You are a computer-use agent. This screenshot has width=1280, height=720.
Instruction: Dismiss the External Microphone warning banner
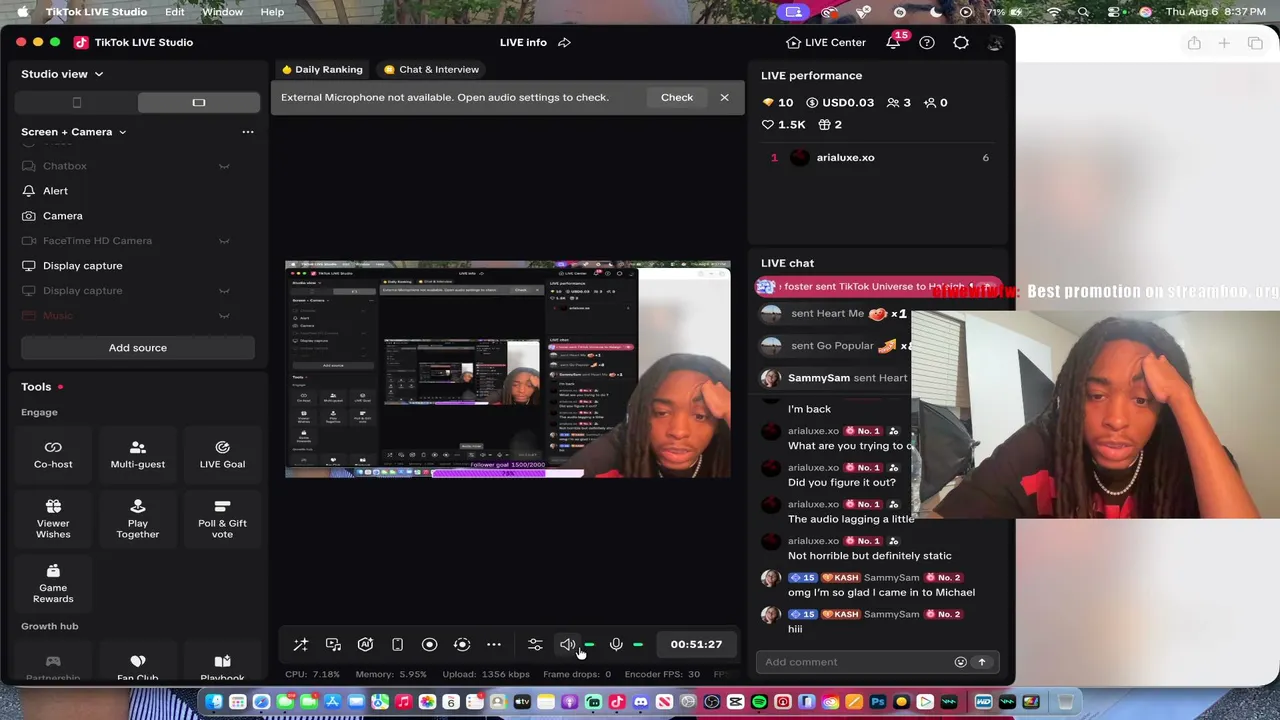click(x=724, y=97)
